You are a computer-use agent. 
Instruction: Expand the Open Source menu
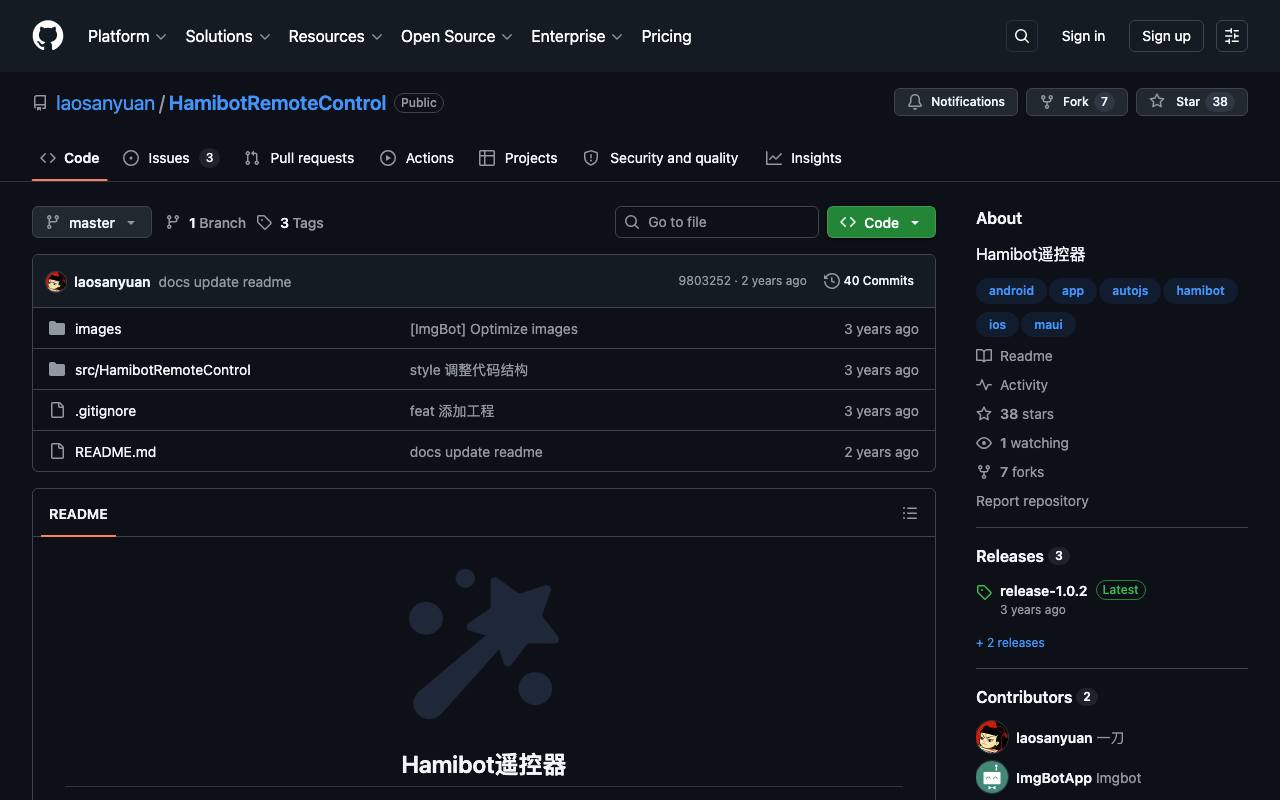457,36
